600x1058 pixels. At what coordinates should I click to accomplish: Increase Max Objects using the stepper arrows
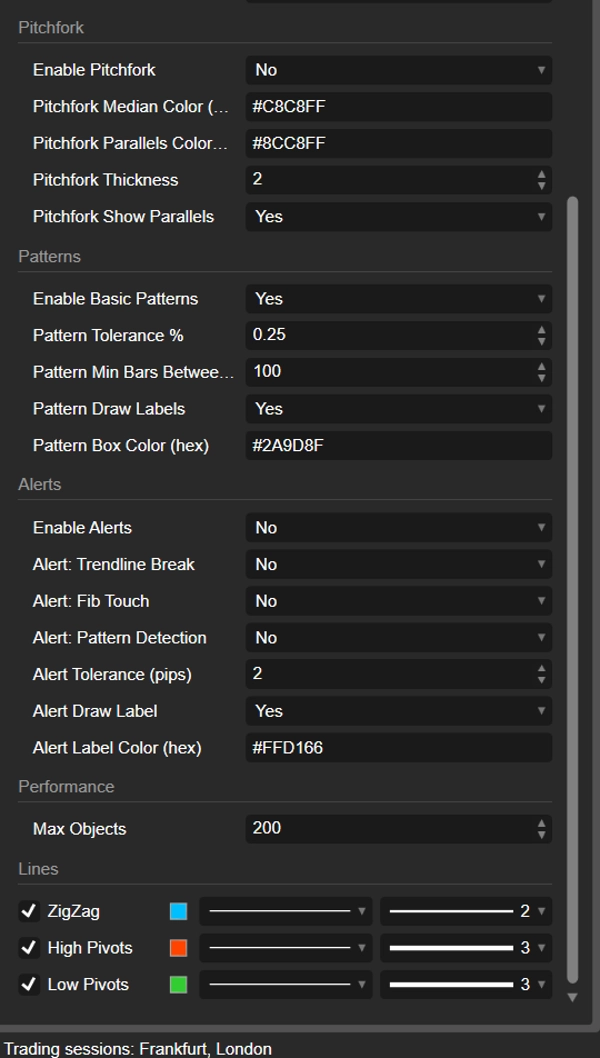point(539,824)
